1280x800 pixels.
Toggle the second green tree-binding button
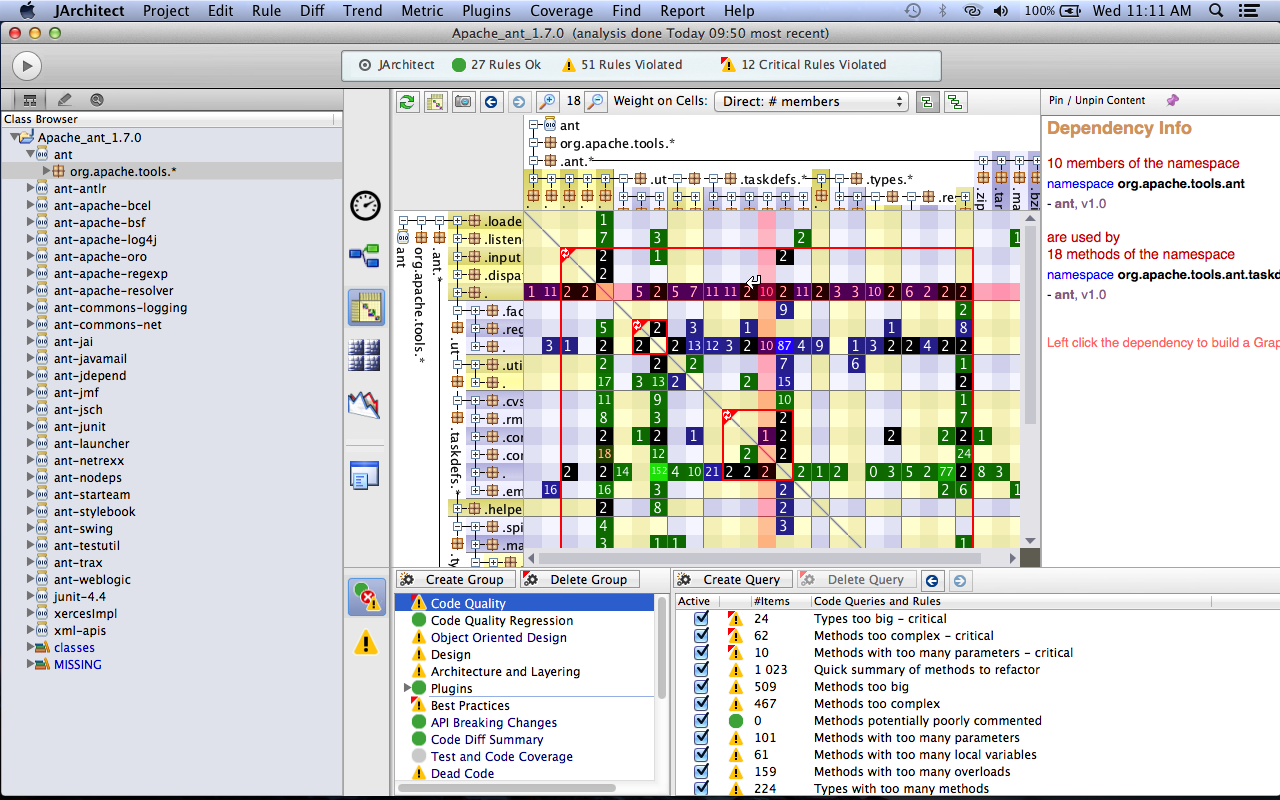coord(955,101)
